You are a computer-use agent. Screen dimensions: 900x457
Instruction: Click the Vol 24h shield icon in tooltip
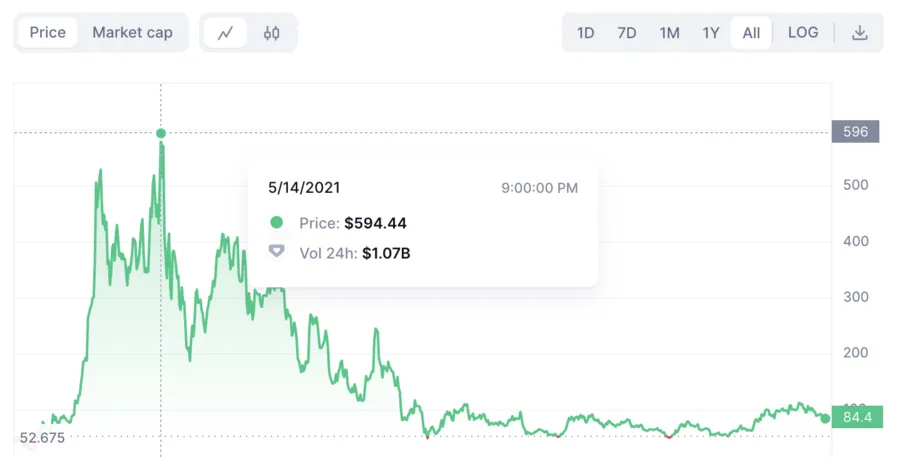[x=277, y=251]
